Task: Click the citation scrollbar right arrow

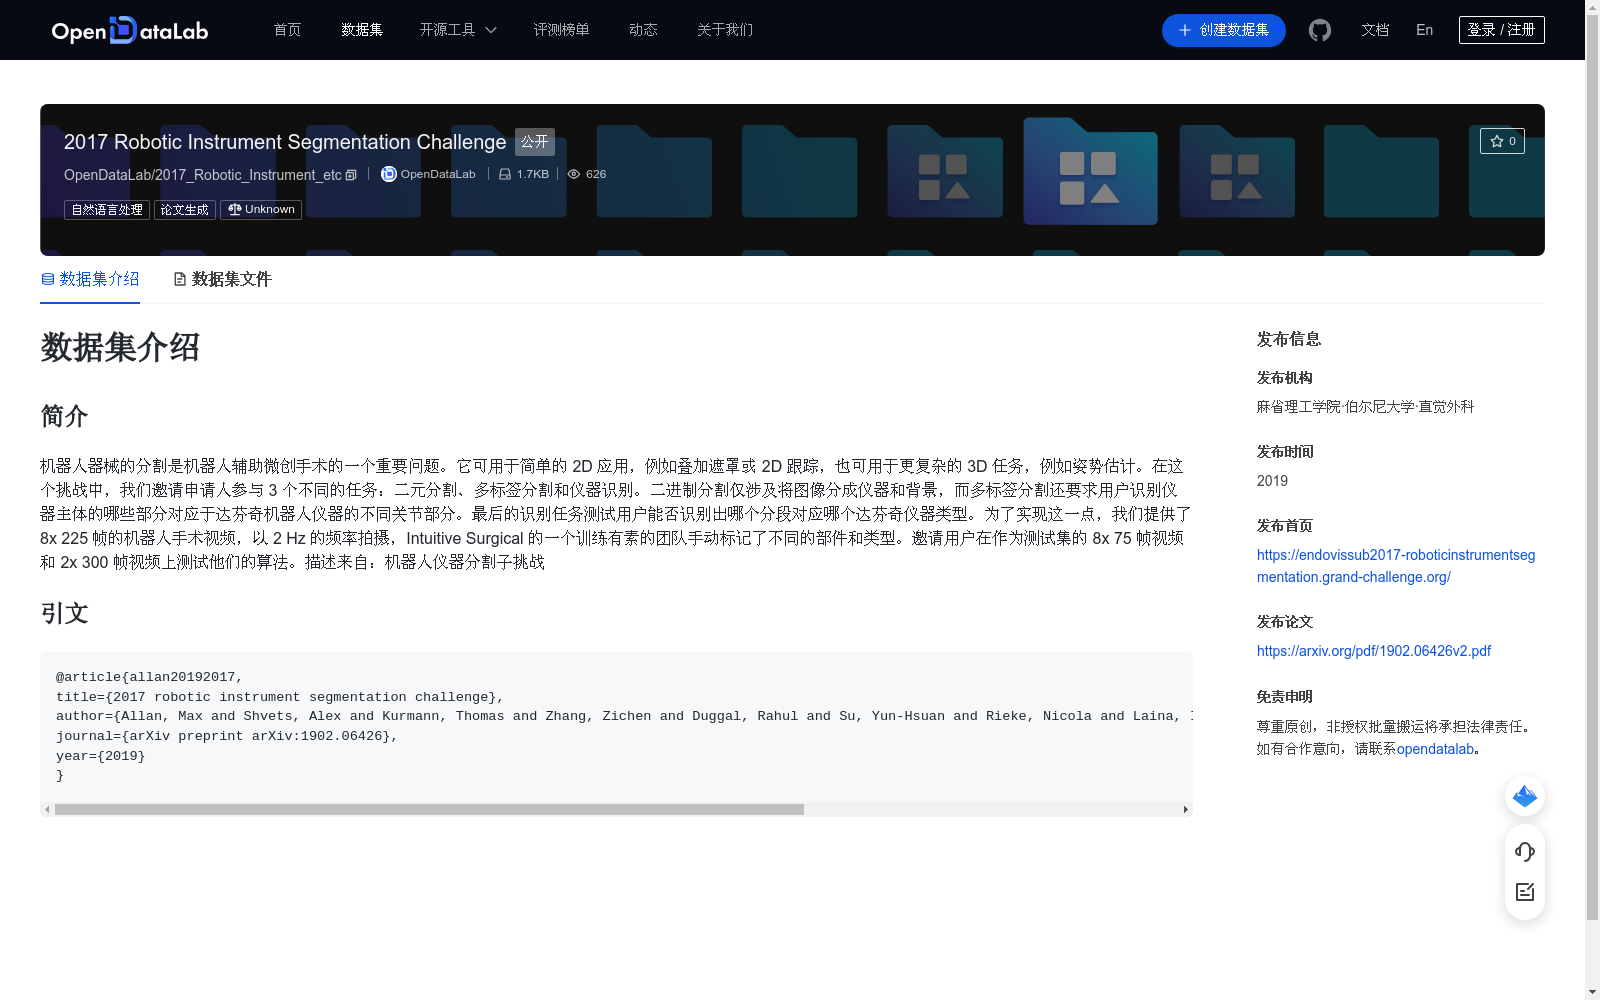Action: tap(1186, 809)
